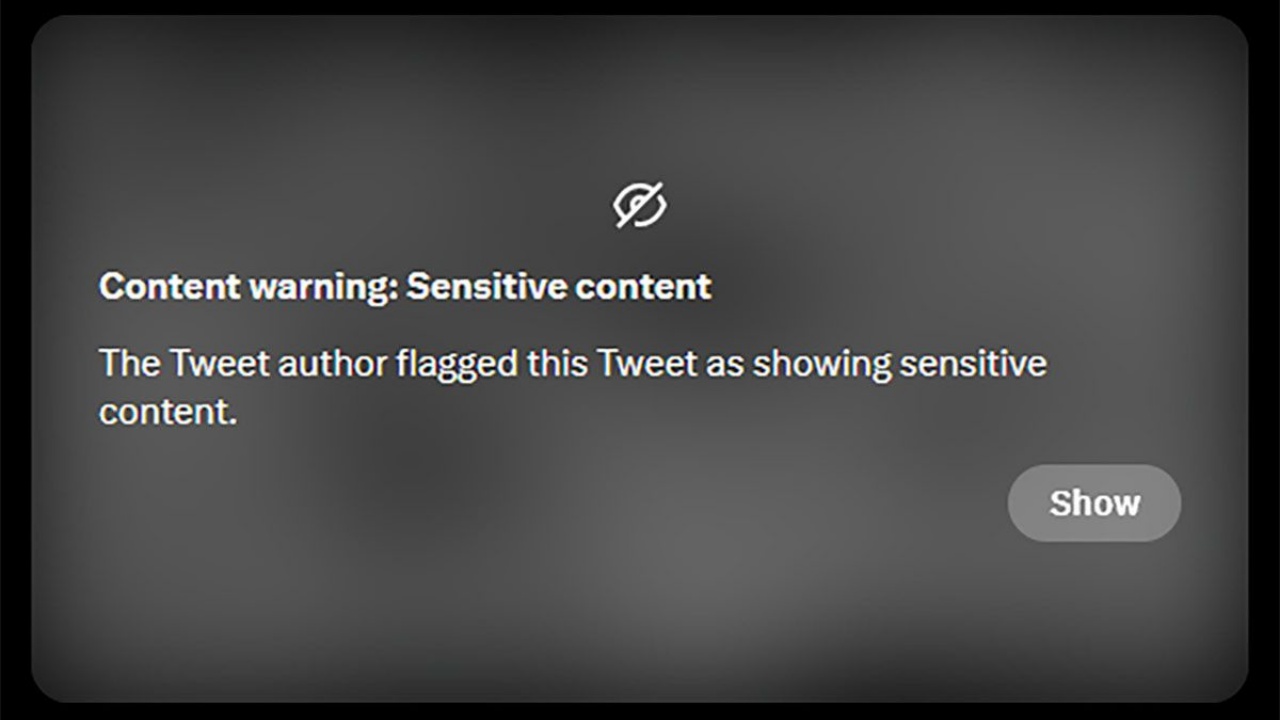Click the phrase 'showing sensitive' in the warning
Viewport: 1280px width, 720px height.
899,364
